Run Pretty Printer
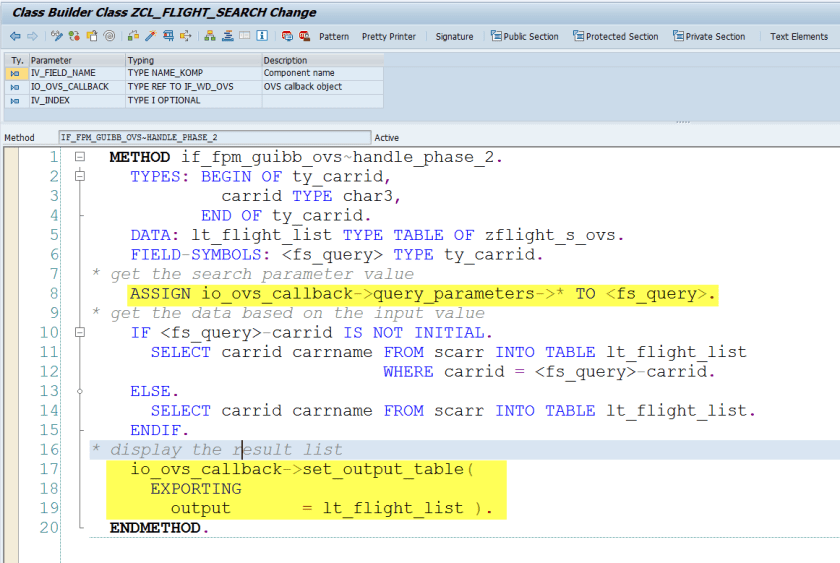Viewport: 840px width, 563px height. (388, 36)
